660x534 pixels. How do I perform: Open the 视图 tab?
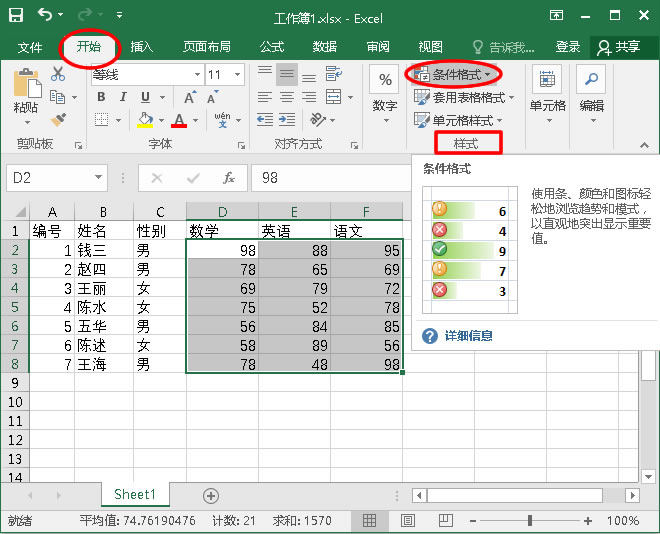click(430, 46)
